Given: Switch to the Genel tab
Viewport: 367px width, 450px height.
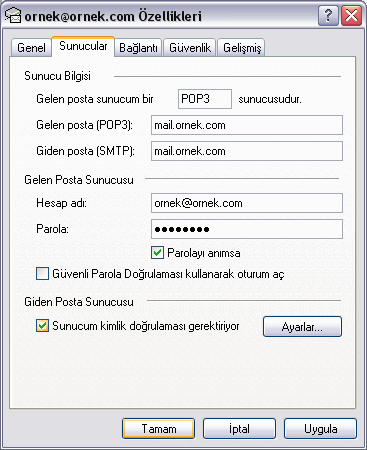Looking at the screenshot, I should (31, 48).
